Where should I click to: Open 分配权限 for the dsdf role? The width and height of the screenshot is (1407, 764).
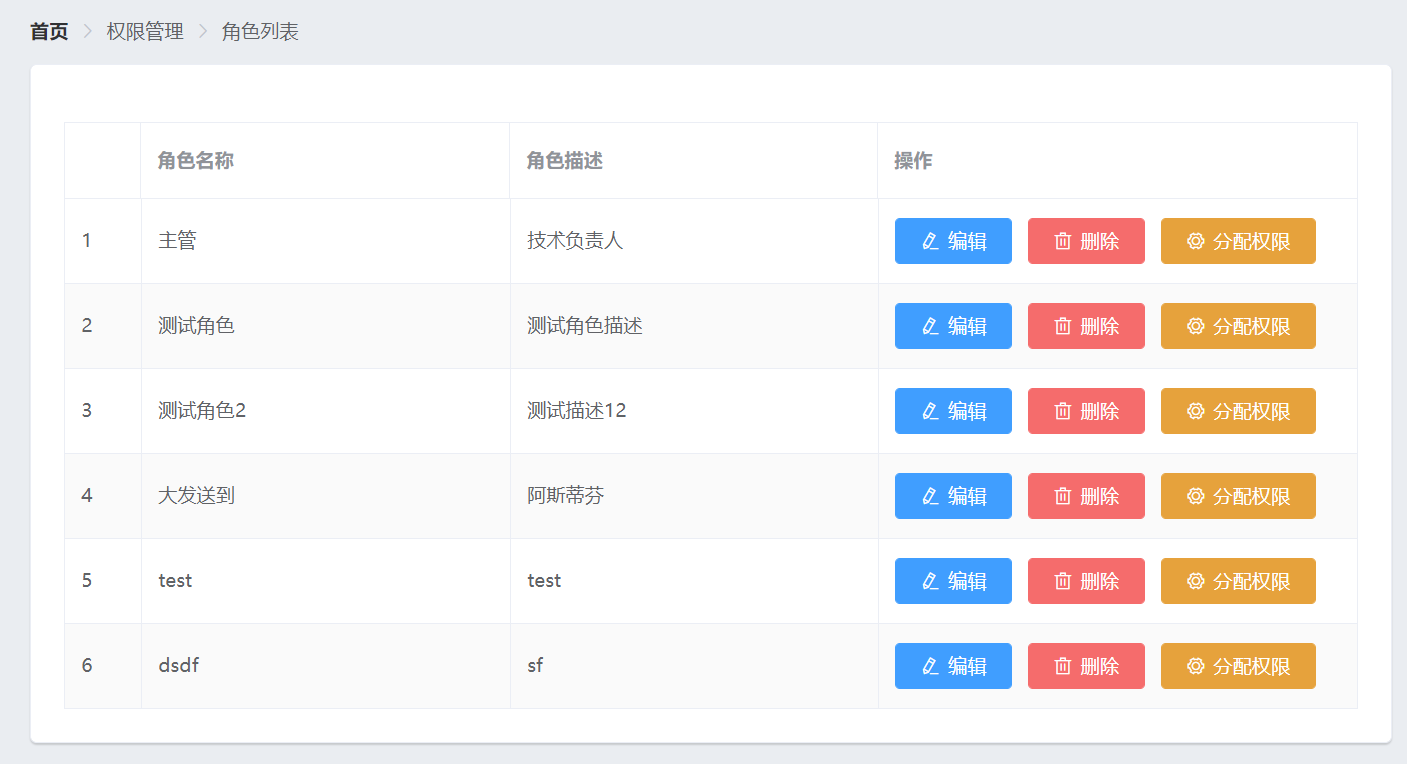pos(1238,665)
